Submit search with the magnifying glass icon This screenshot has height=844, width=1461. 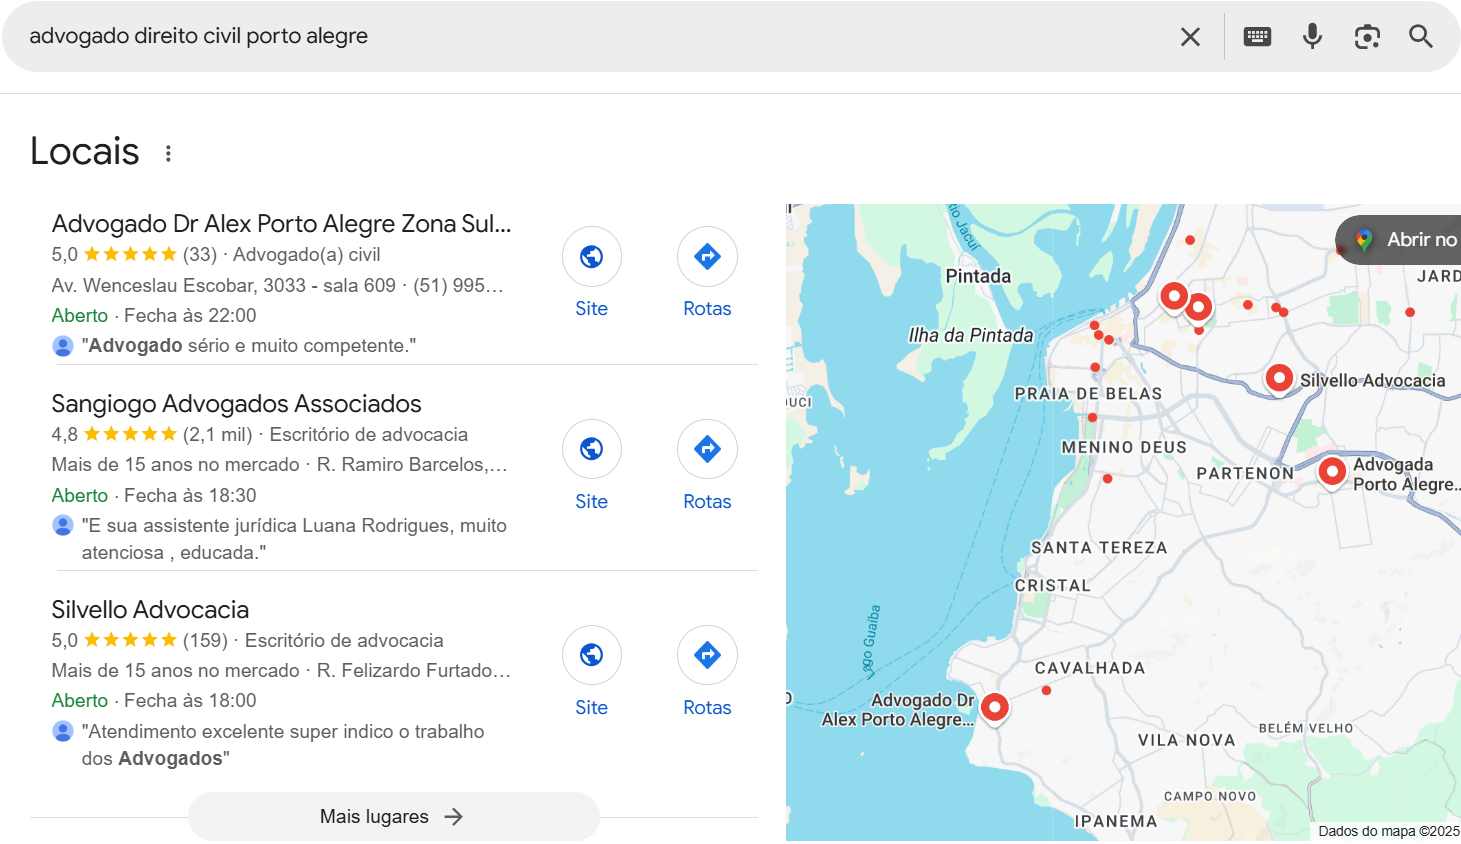click(1421, 37)
